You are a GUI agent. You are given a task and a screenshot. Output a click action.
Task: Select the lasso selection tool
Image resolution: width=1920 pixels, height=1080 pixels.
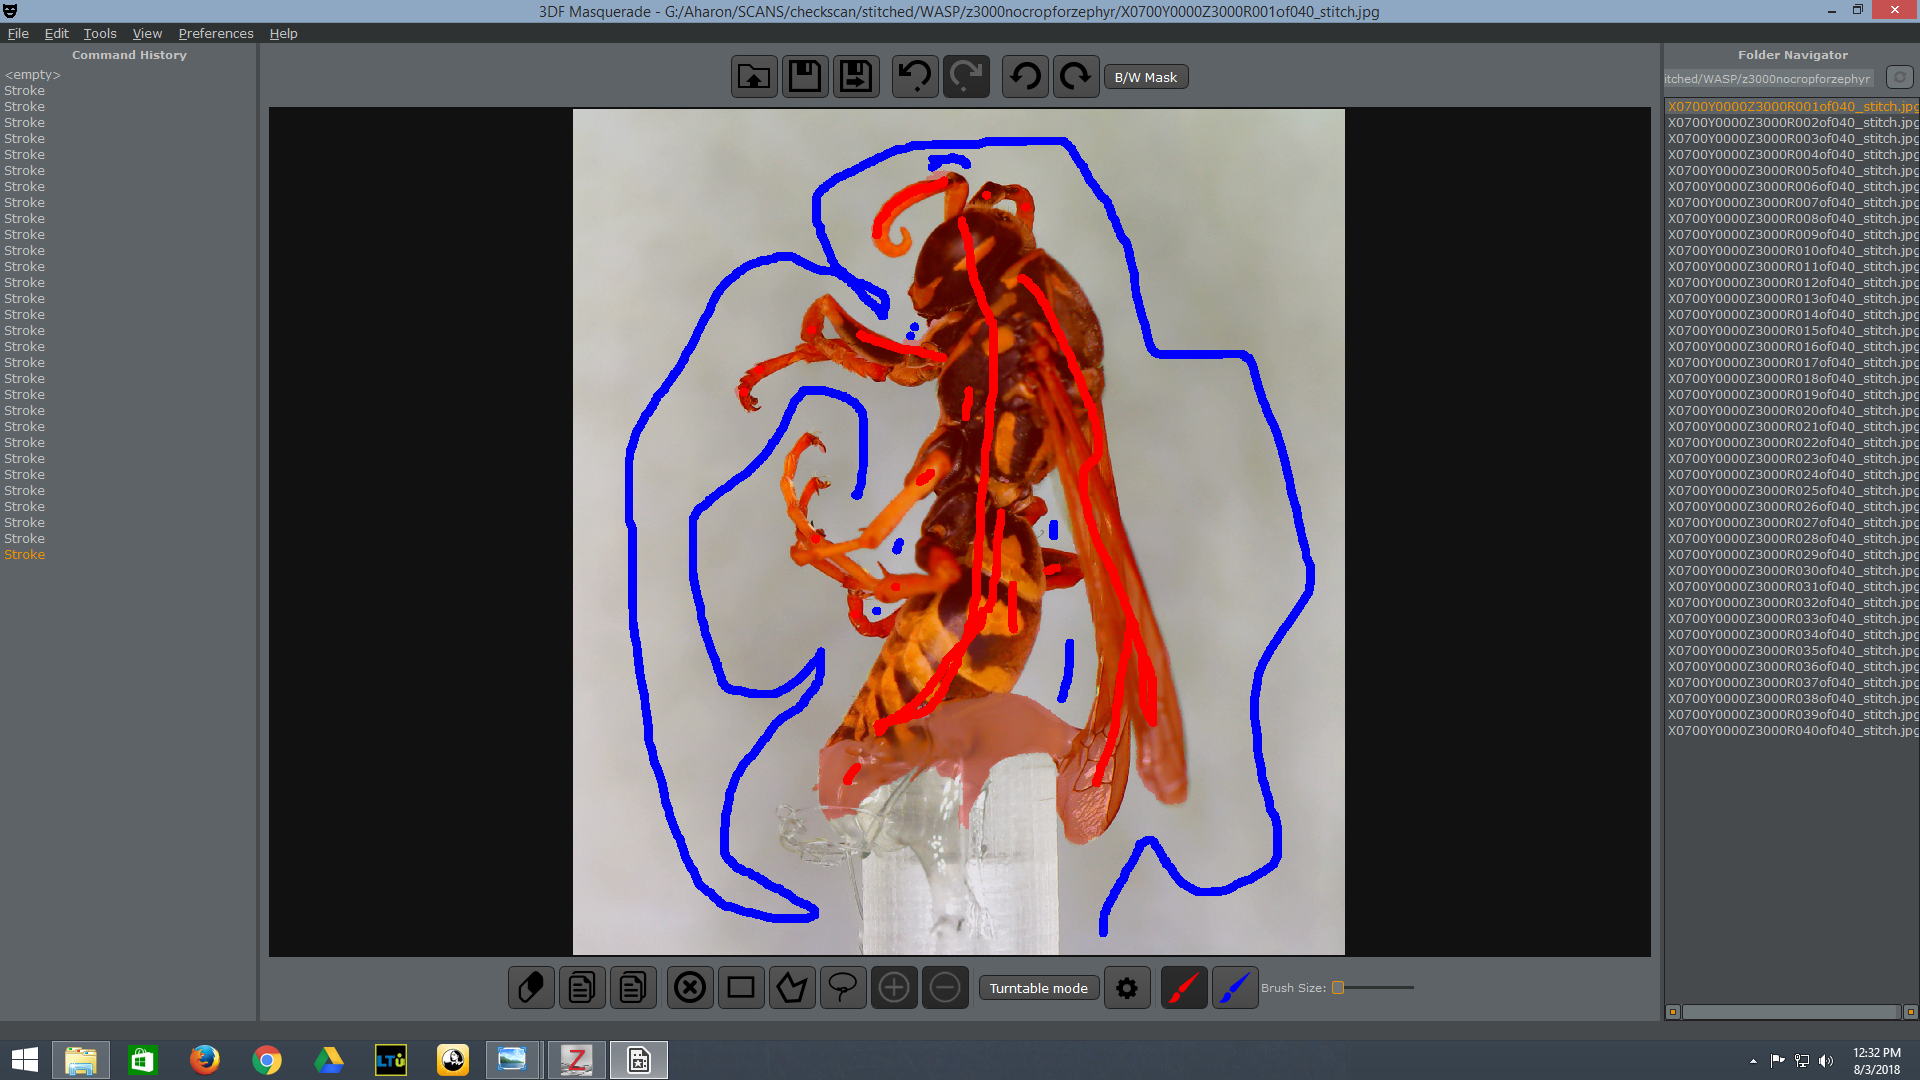pos(843,988)
